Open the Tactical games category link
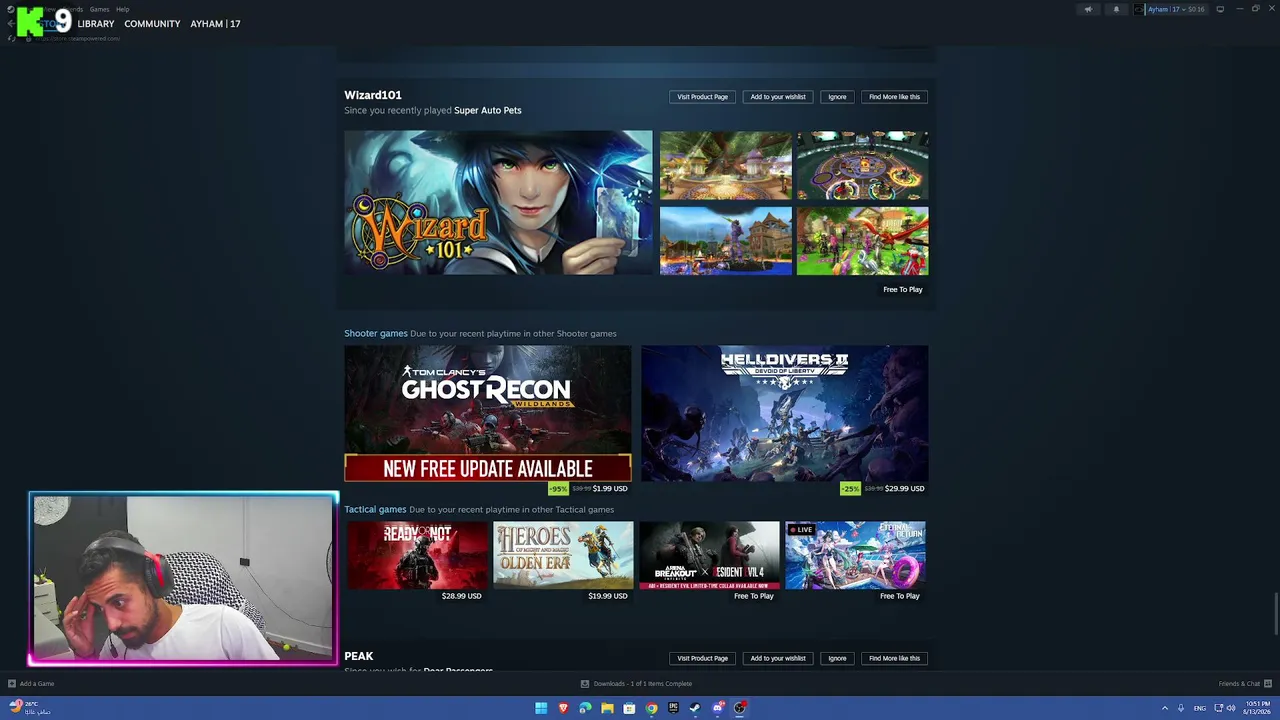 pyautogui.click(x=375, y=509)
